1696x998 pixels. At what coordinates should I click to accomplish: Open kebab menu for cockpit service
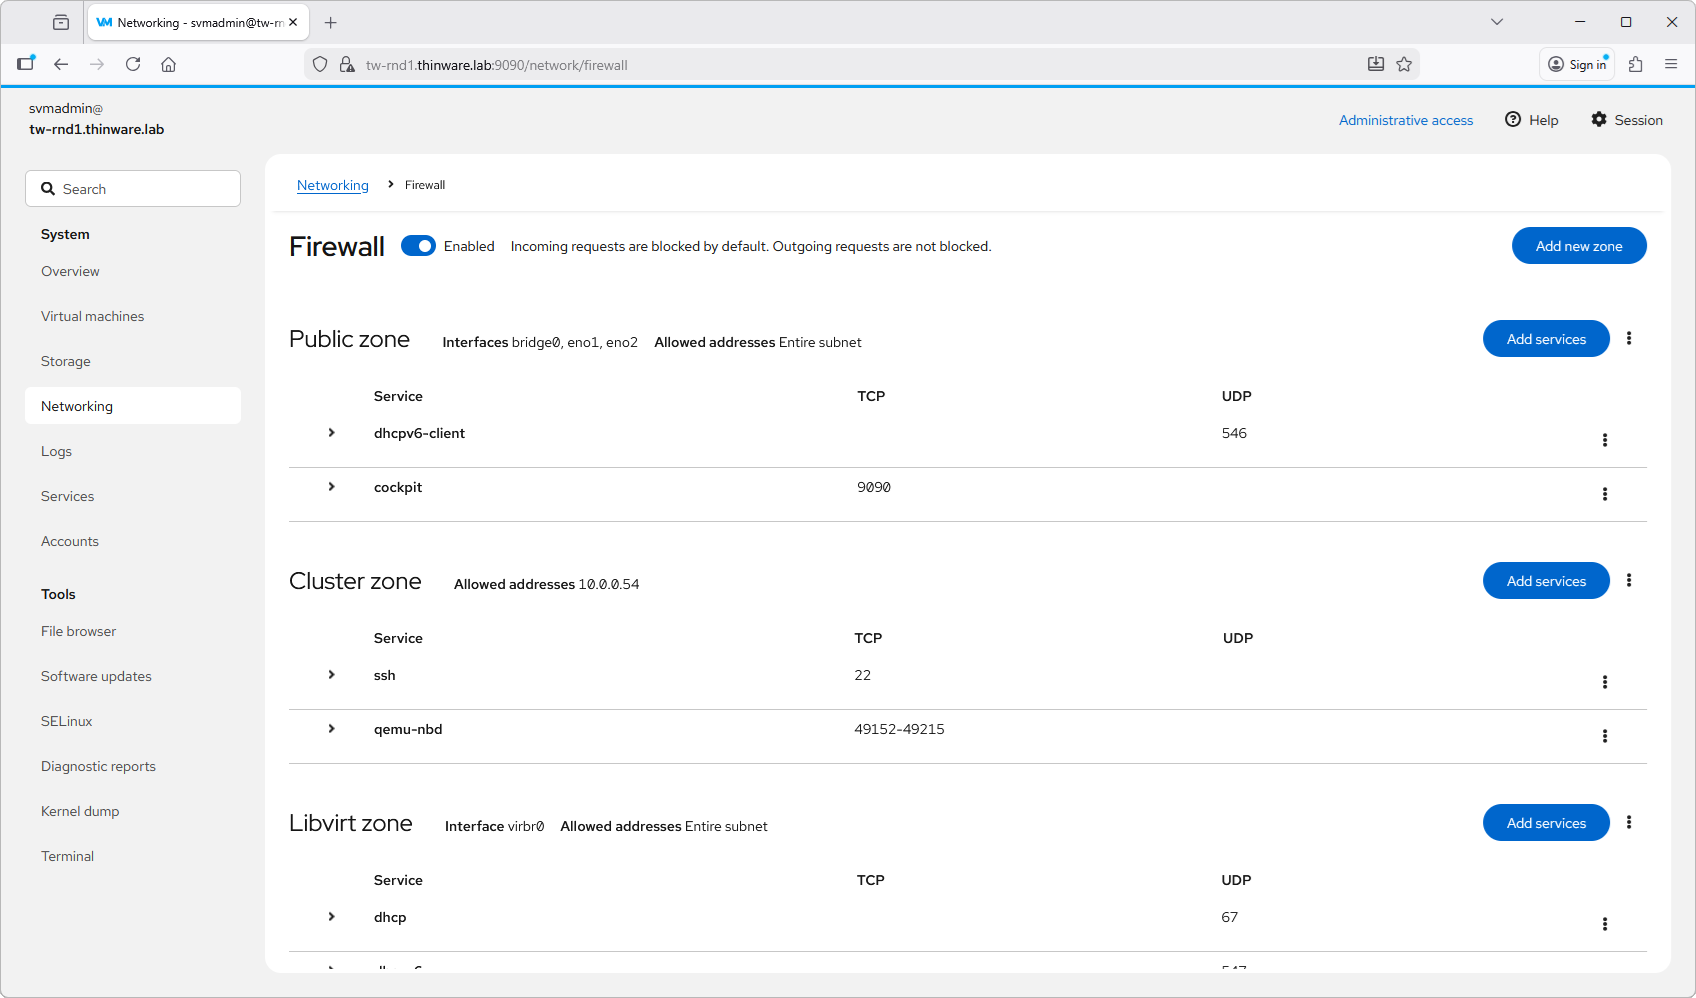pyautogui.click(x=1605, y=494)
